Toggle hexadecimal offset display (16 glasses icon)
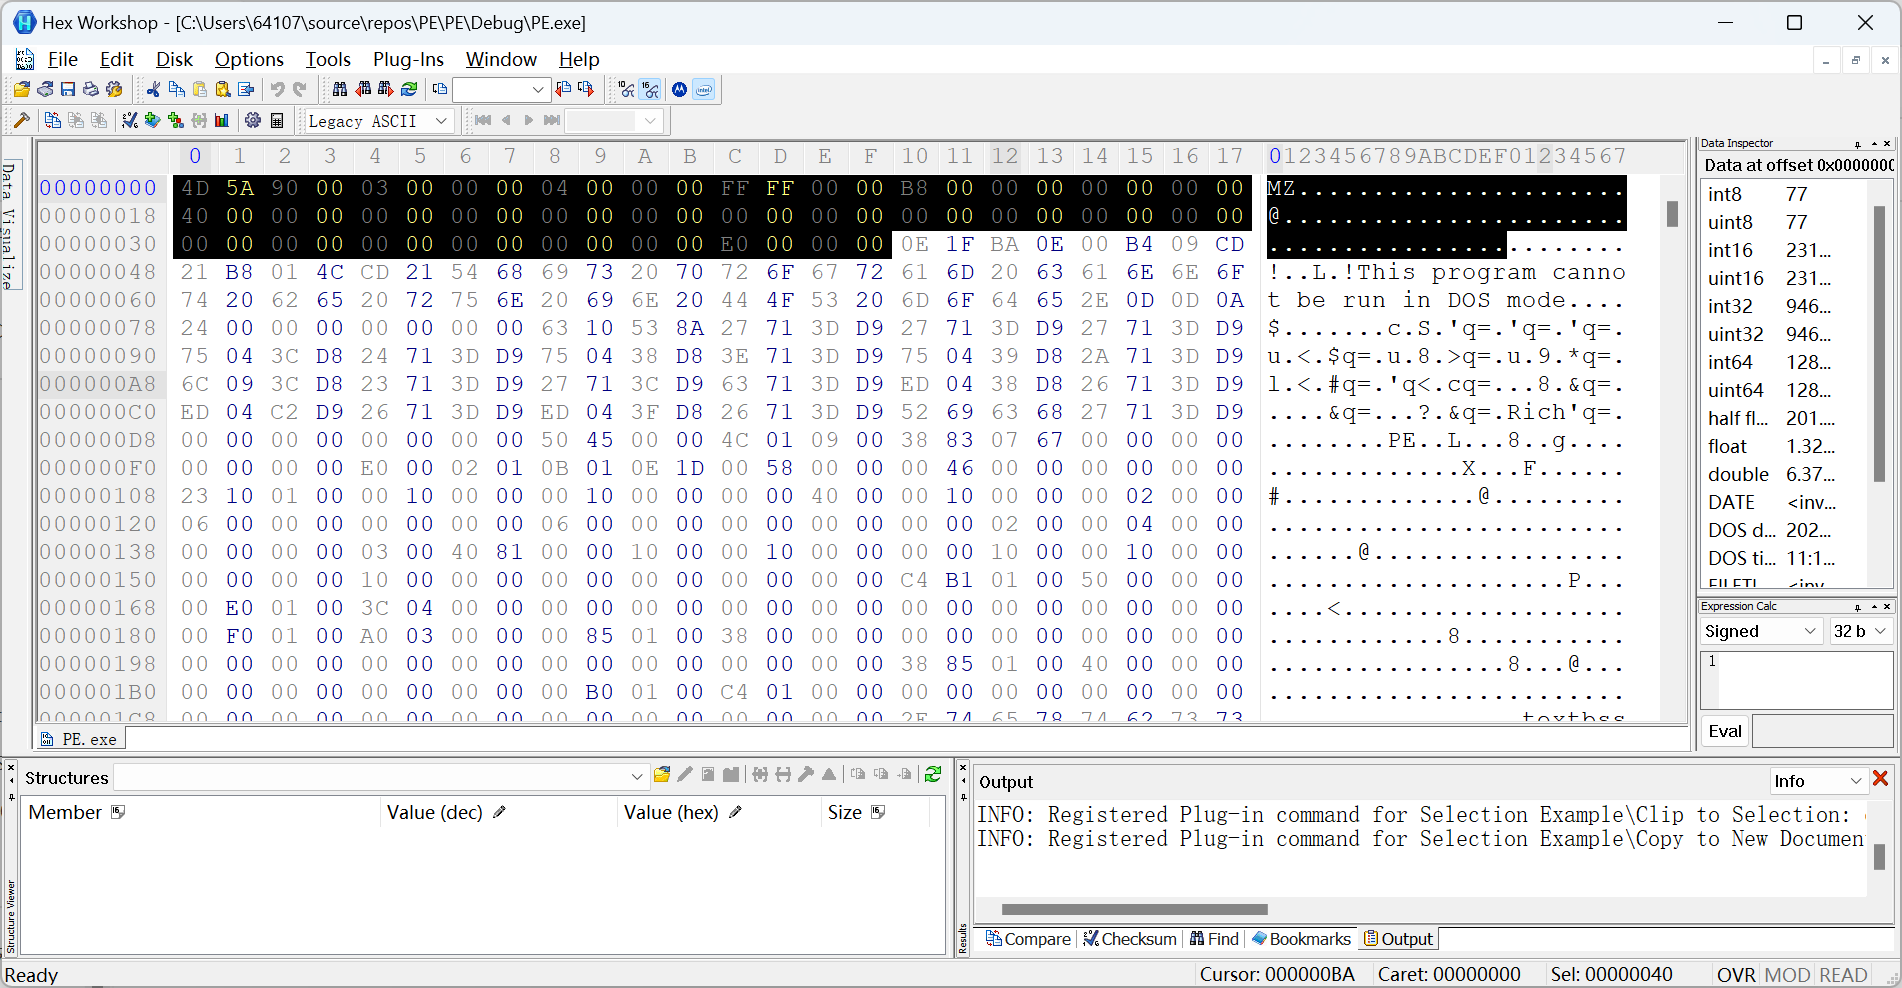 651,90
